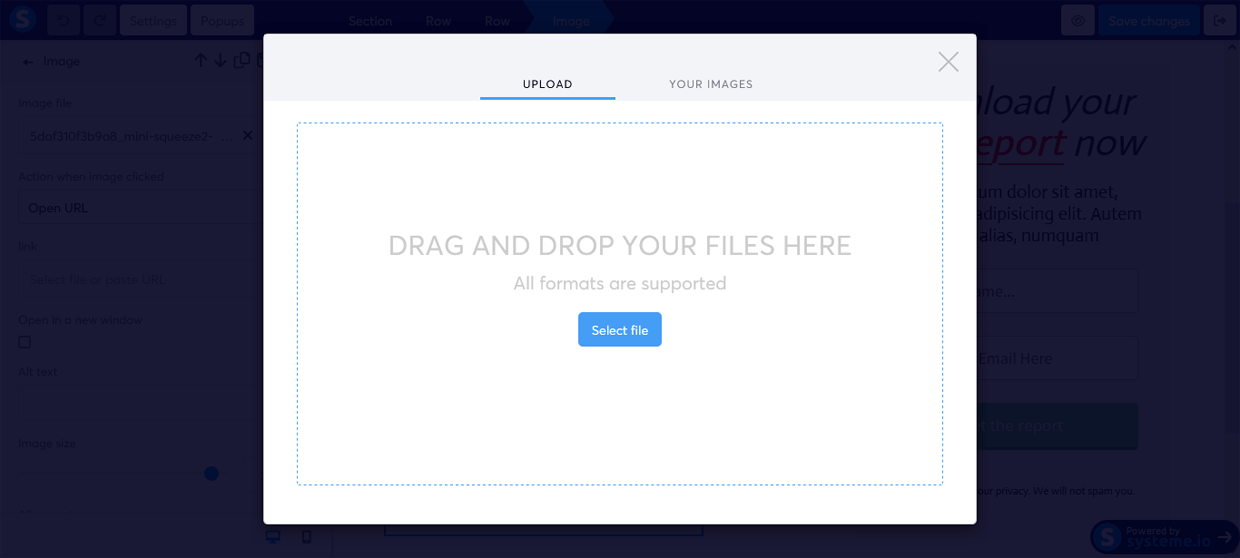Screen dimensions: 1240x558
Task: Switch to the Your Images tab
Action: point(710,84)
